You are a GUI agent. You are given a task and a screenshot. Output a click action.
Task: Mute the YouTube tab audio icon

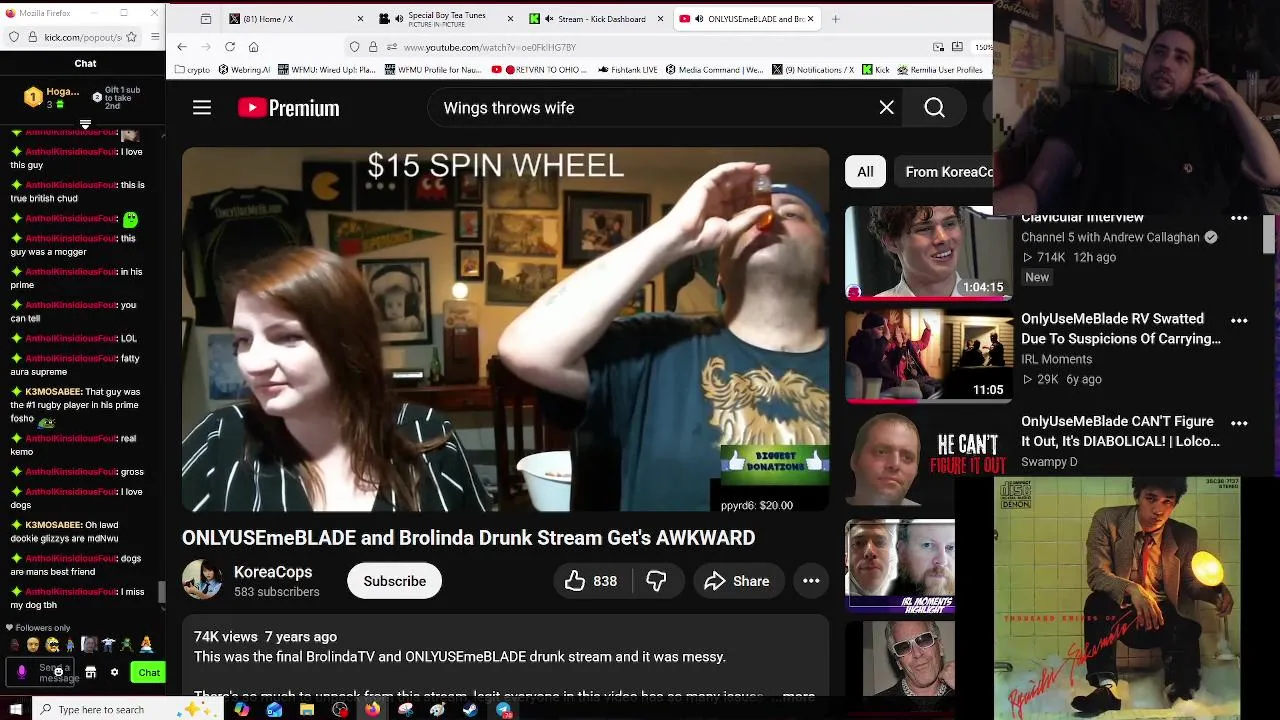click(x=699, y=19)
